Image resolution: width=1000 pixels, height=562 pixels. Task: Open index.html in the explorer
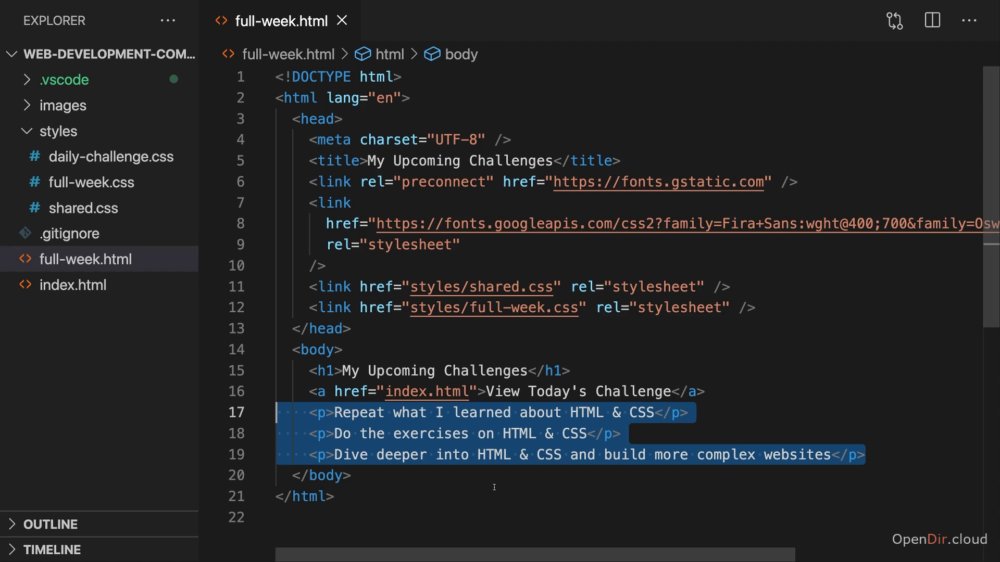pyautogui.click(x=73, y=285)
